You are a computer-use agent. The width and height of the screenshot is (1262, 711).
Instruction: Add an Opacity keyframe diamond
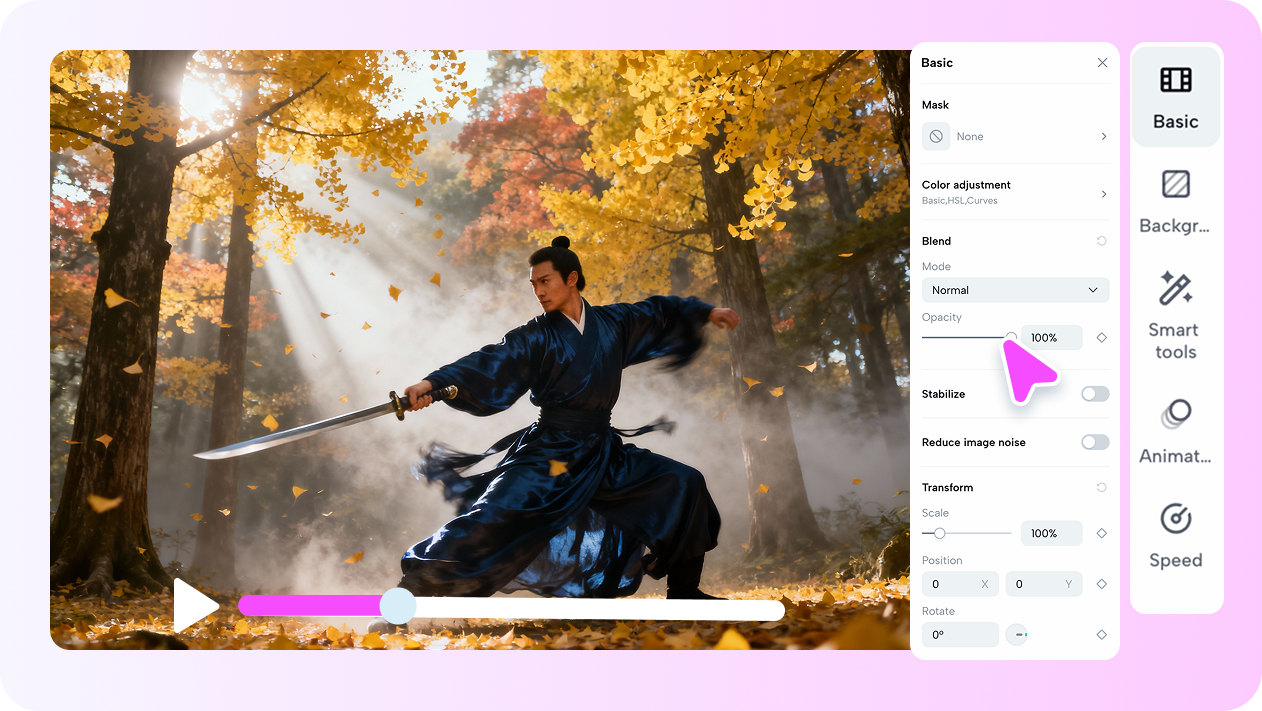(1101, 337)
